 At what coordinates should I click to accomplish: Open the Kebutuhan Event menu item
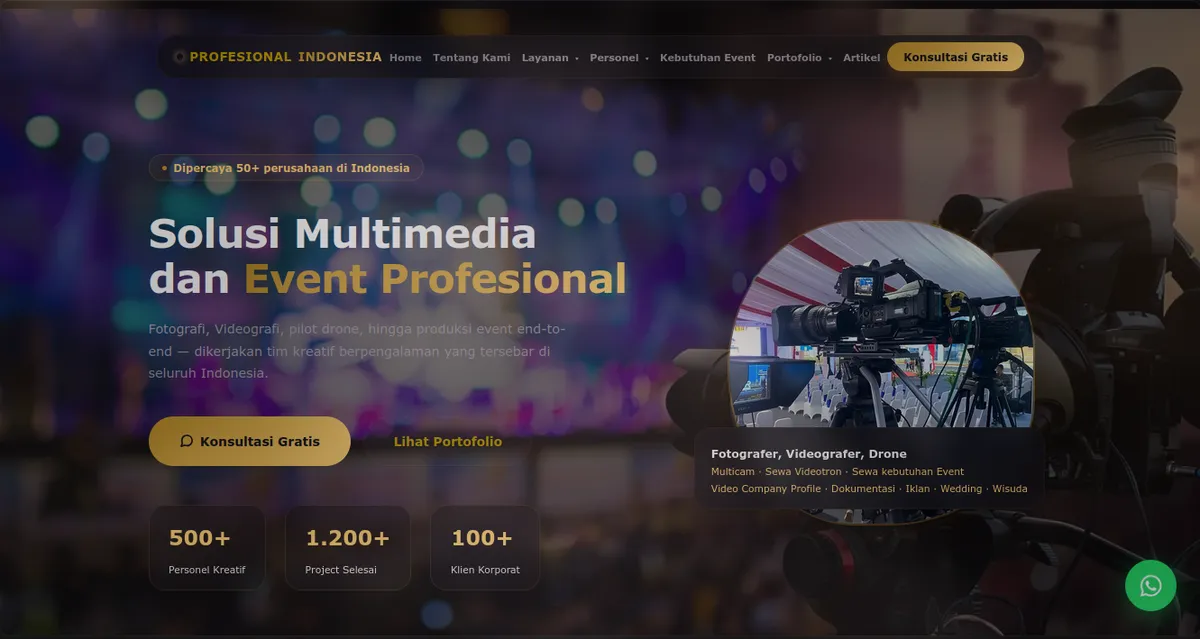707,58
